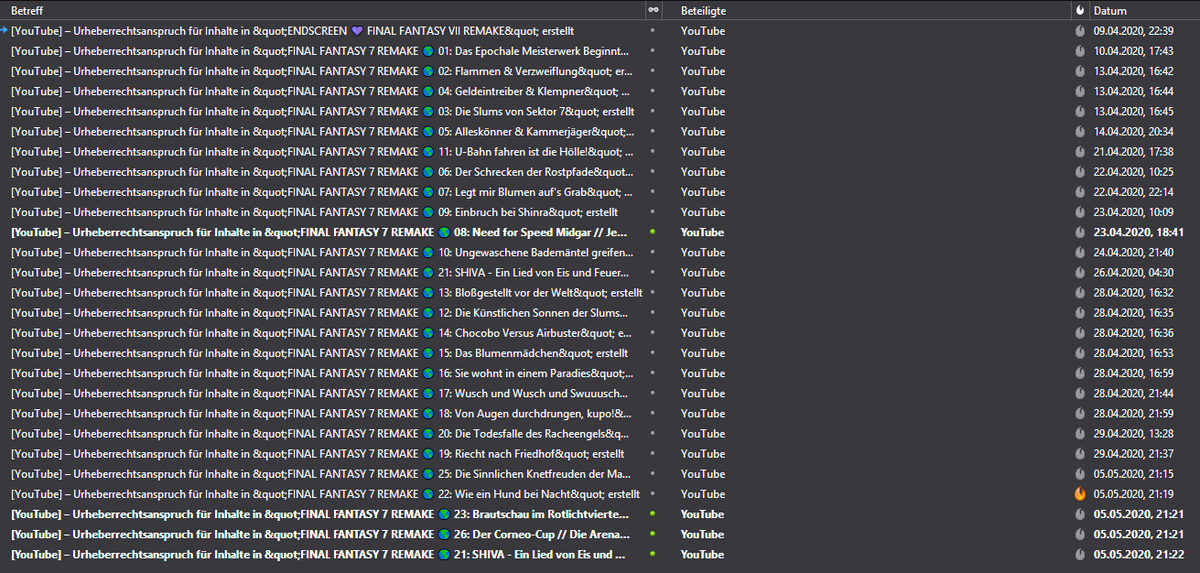Click the date 22.04.2020, 10:25
1200x573 pixels.
coord(1133,172)
